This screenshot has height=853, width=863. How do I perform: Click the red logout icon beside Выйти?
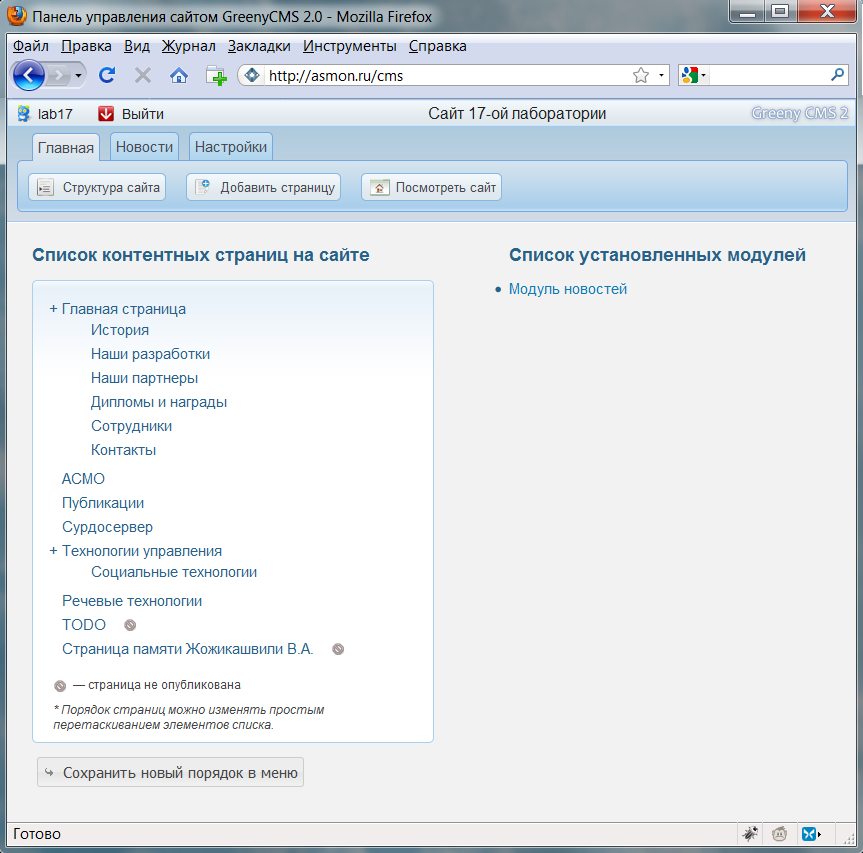[105, 113]
